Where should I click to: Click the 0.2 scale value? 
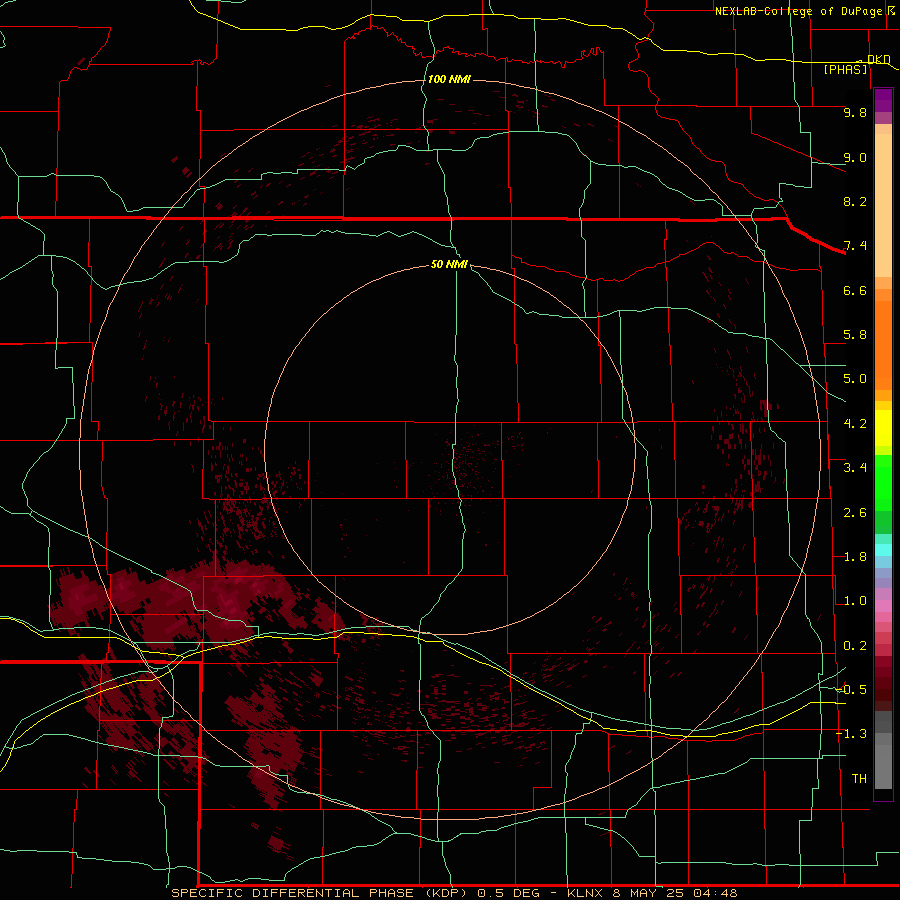[855, 646]
